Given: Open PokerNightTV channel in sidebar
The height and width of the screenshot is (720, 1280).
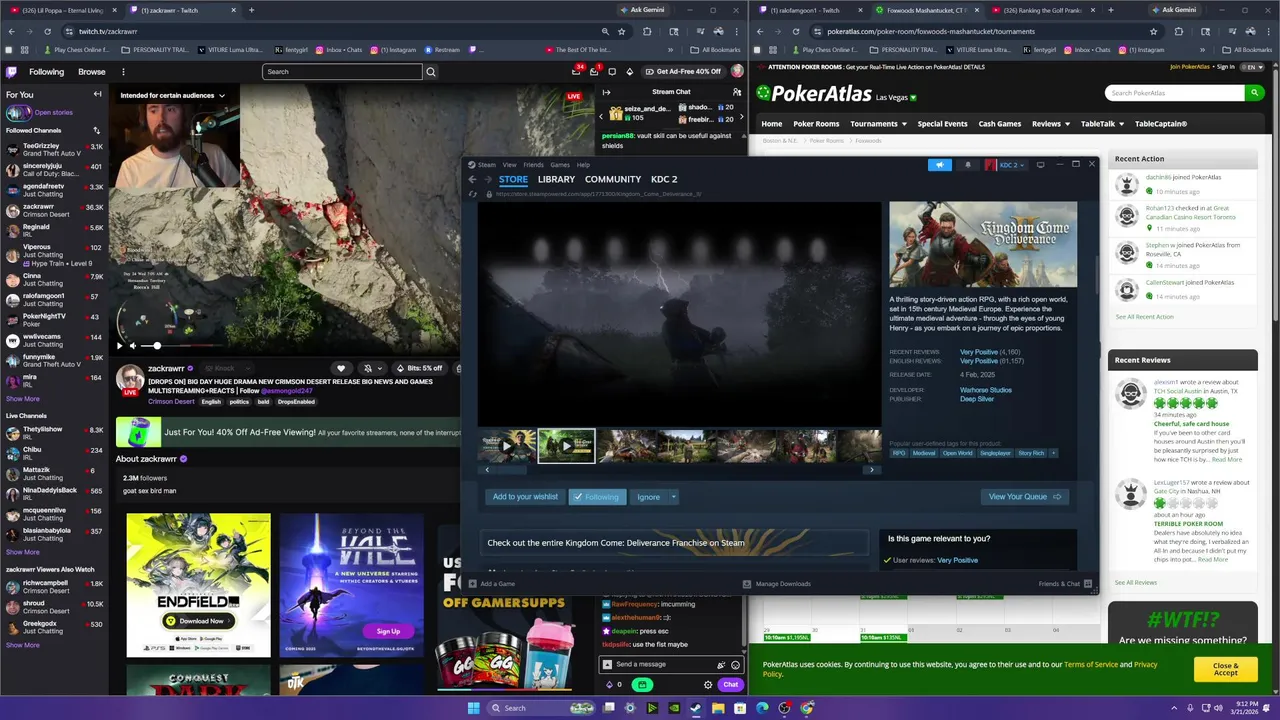Looking at the screenshot, I should 55,320.
